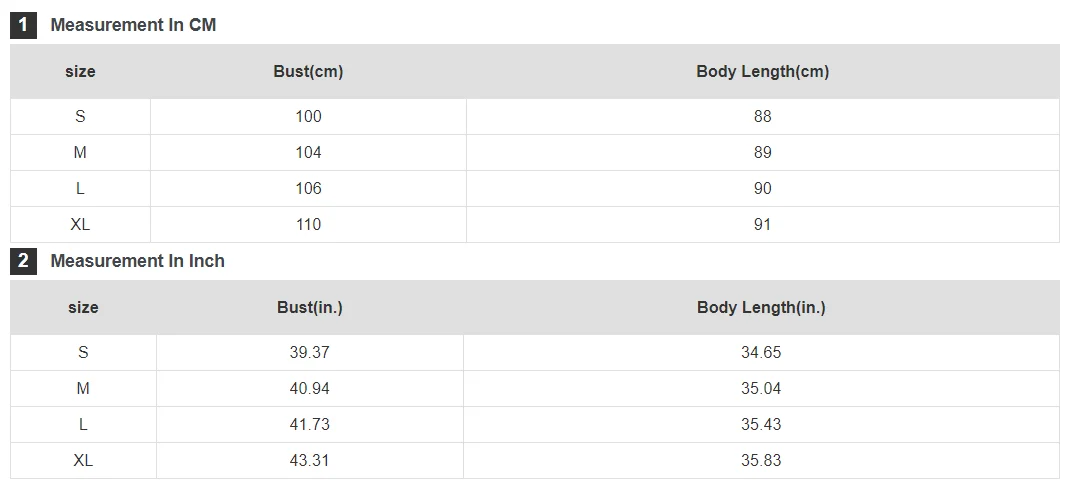Image resolution: width=1067 pixels, height=486 pixels.
Task: Click the body length value 35.43
Action: (x=761, y=425)
